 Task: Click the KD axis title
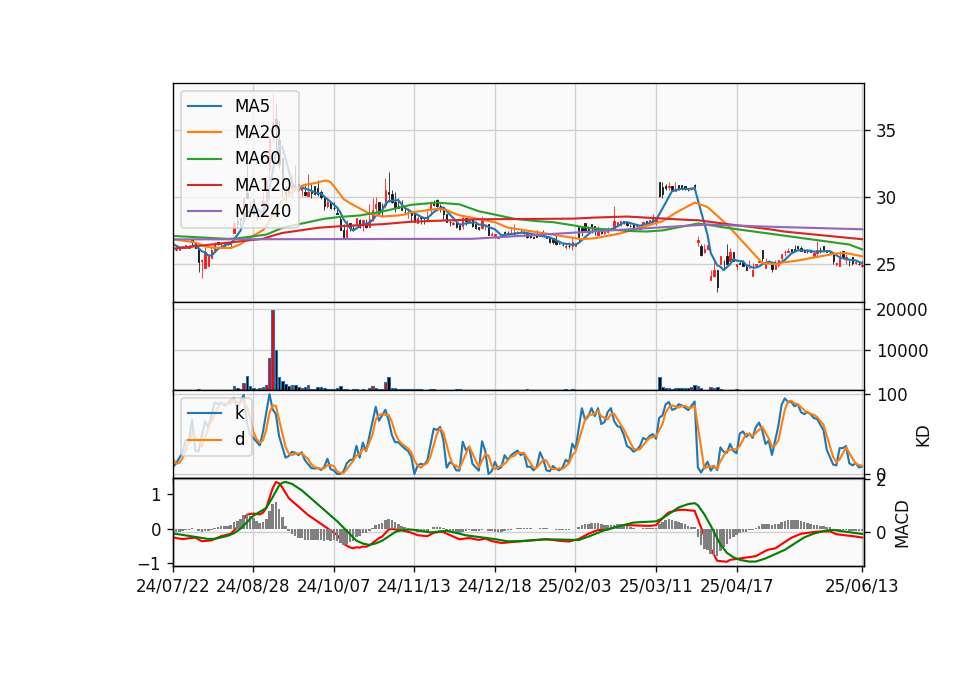(x=923, y=436)
